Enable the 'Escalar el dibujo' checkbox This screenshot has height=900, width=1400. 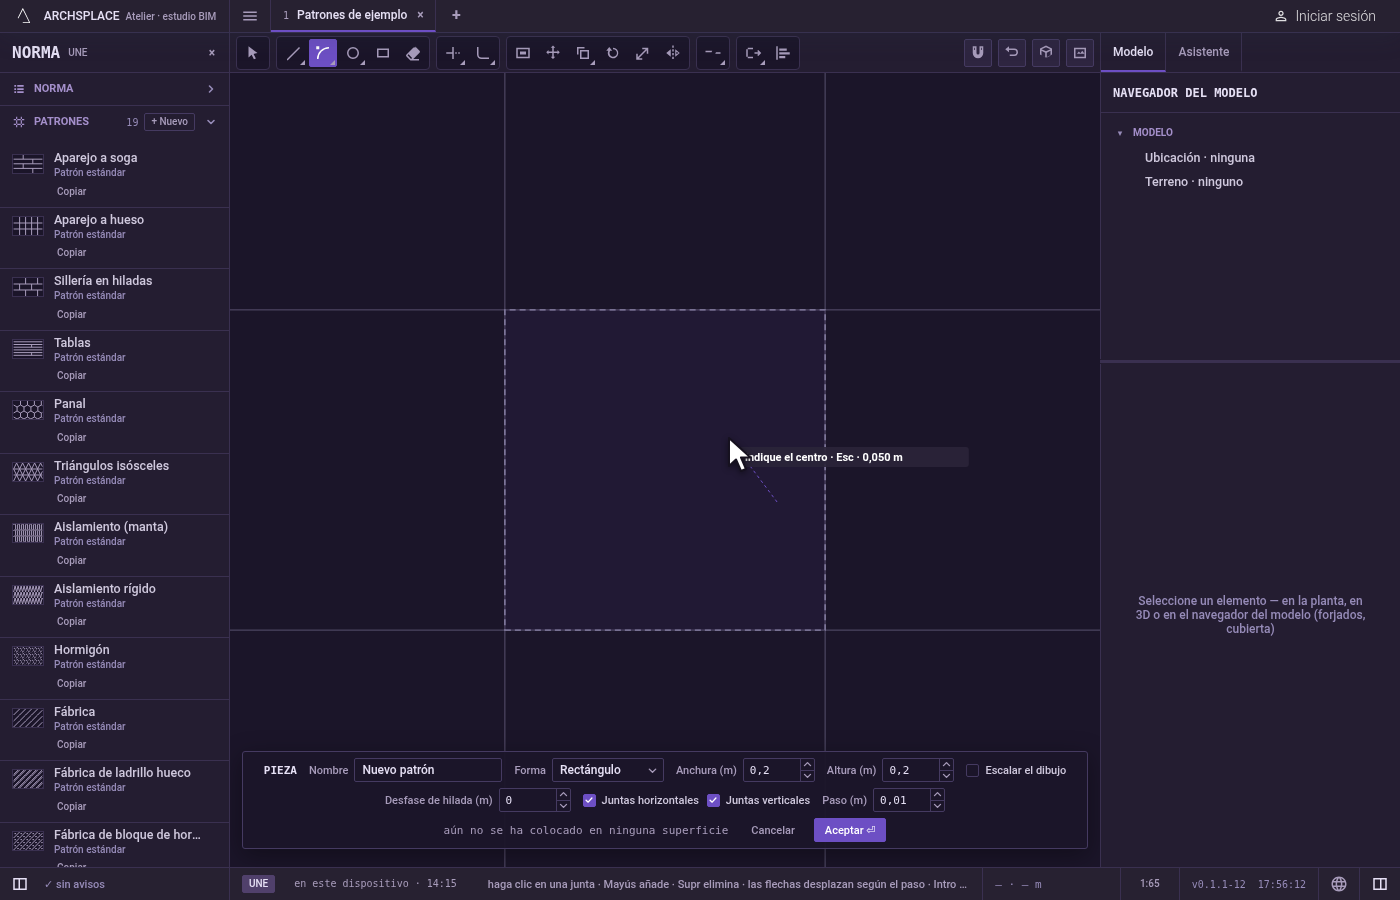pyautogui.click(x=972, y=770)
